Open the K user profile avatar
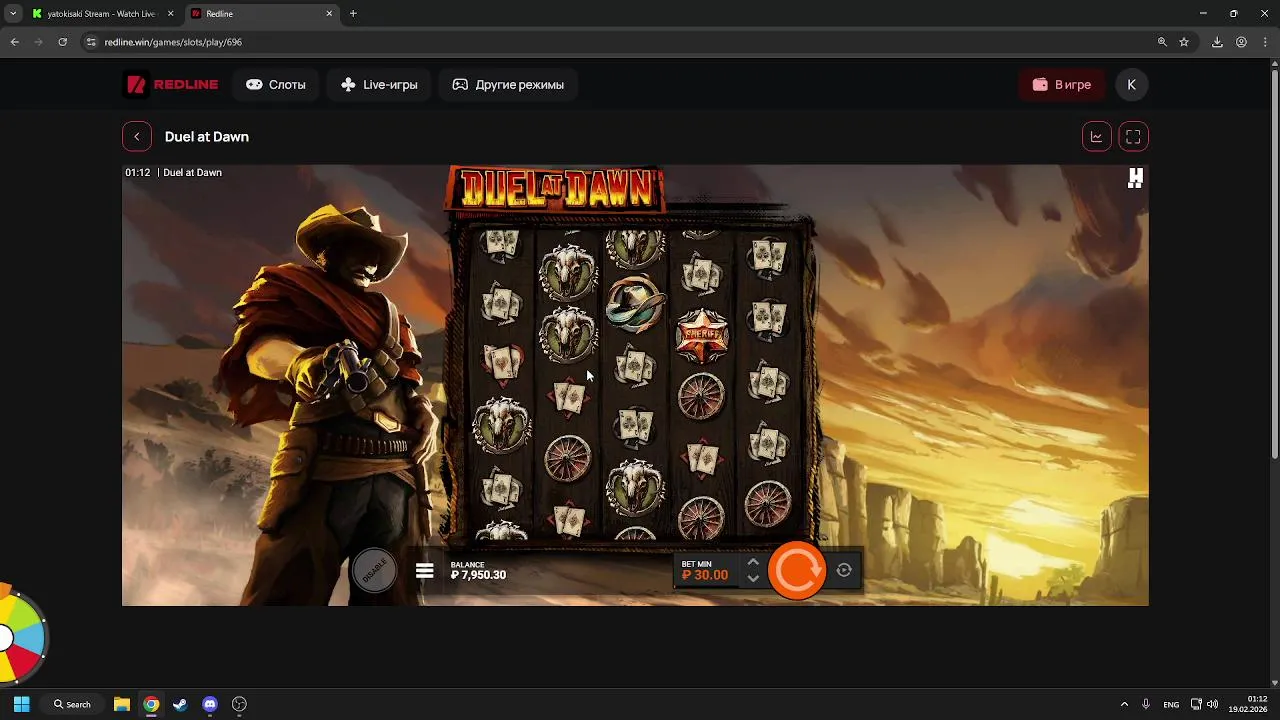 click(x=1132, y=85)
